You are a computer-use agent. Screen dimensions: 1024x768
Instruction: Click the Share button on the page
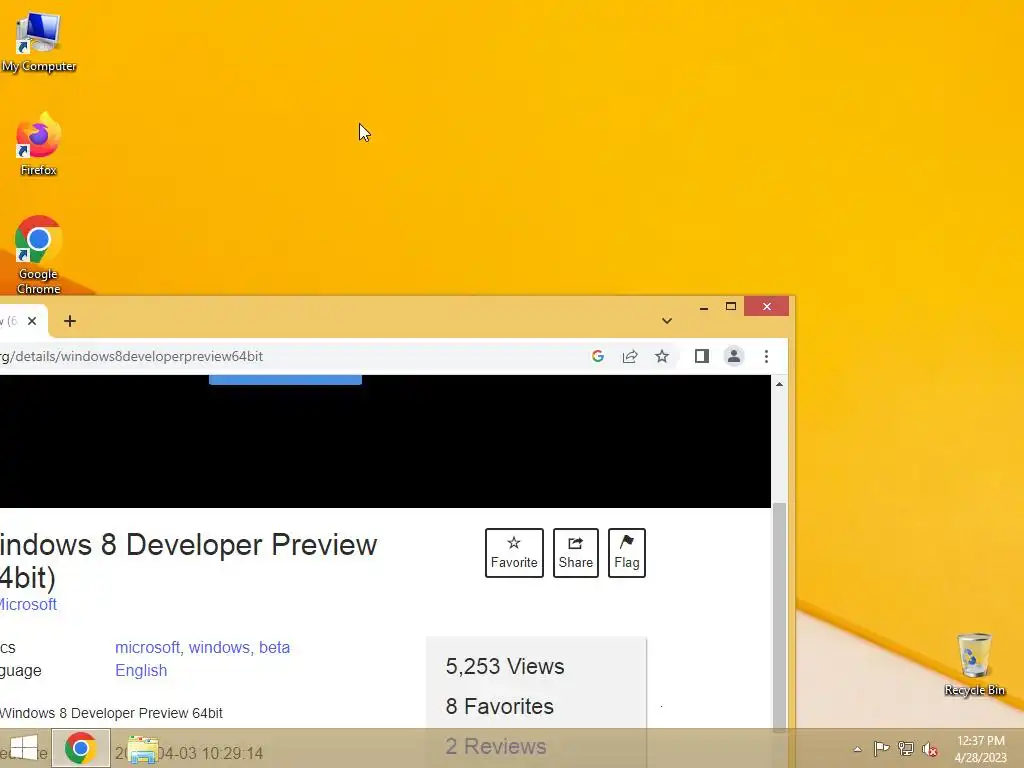(x=575, y=552)
